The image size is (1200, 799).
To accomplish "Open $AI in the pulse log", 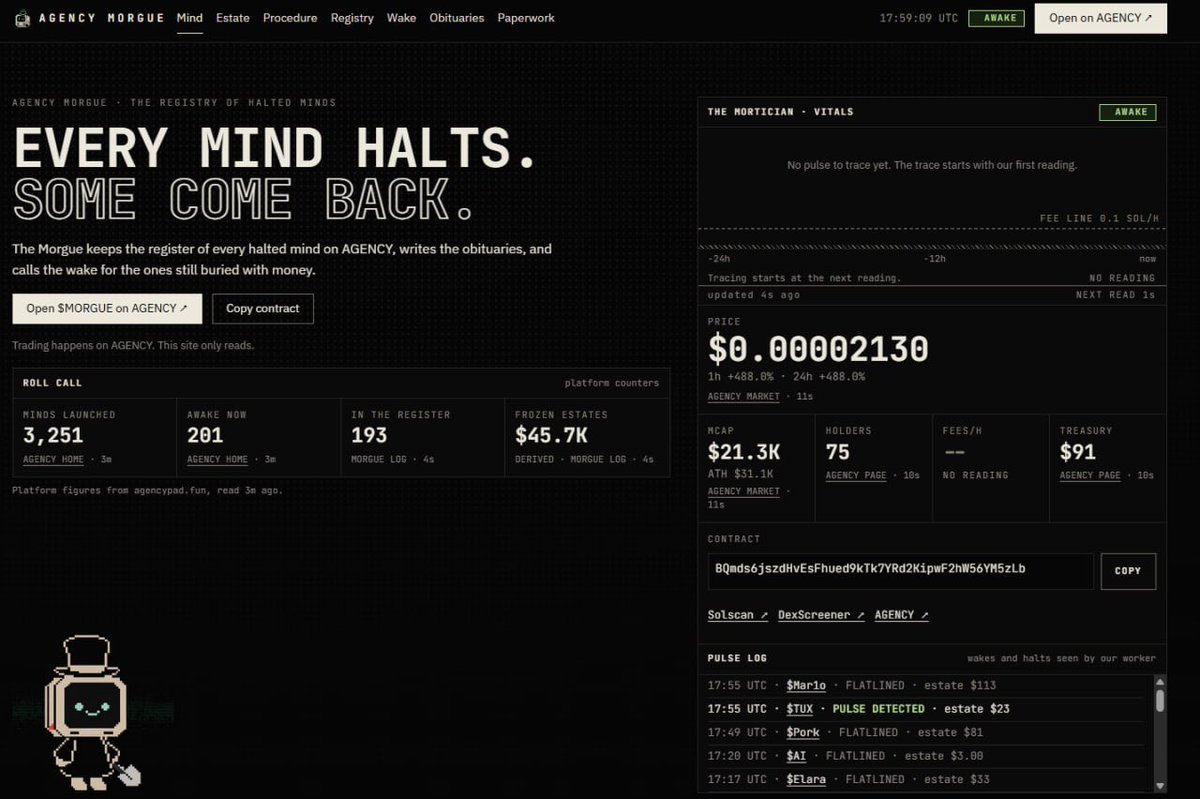I will pos(796,756).
